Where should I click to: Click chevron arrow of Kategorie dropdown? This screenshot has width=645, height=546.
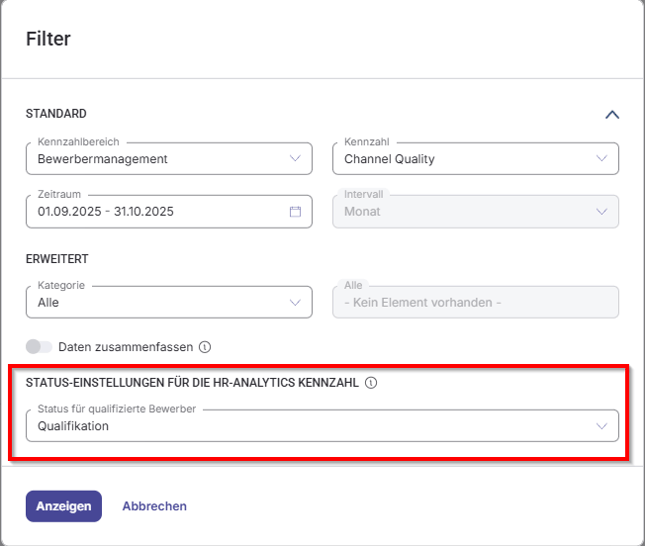click(x=295, y=302)
